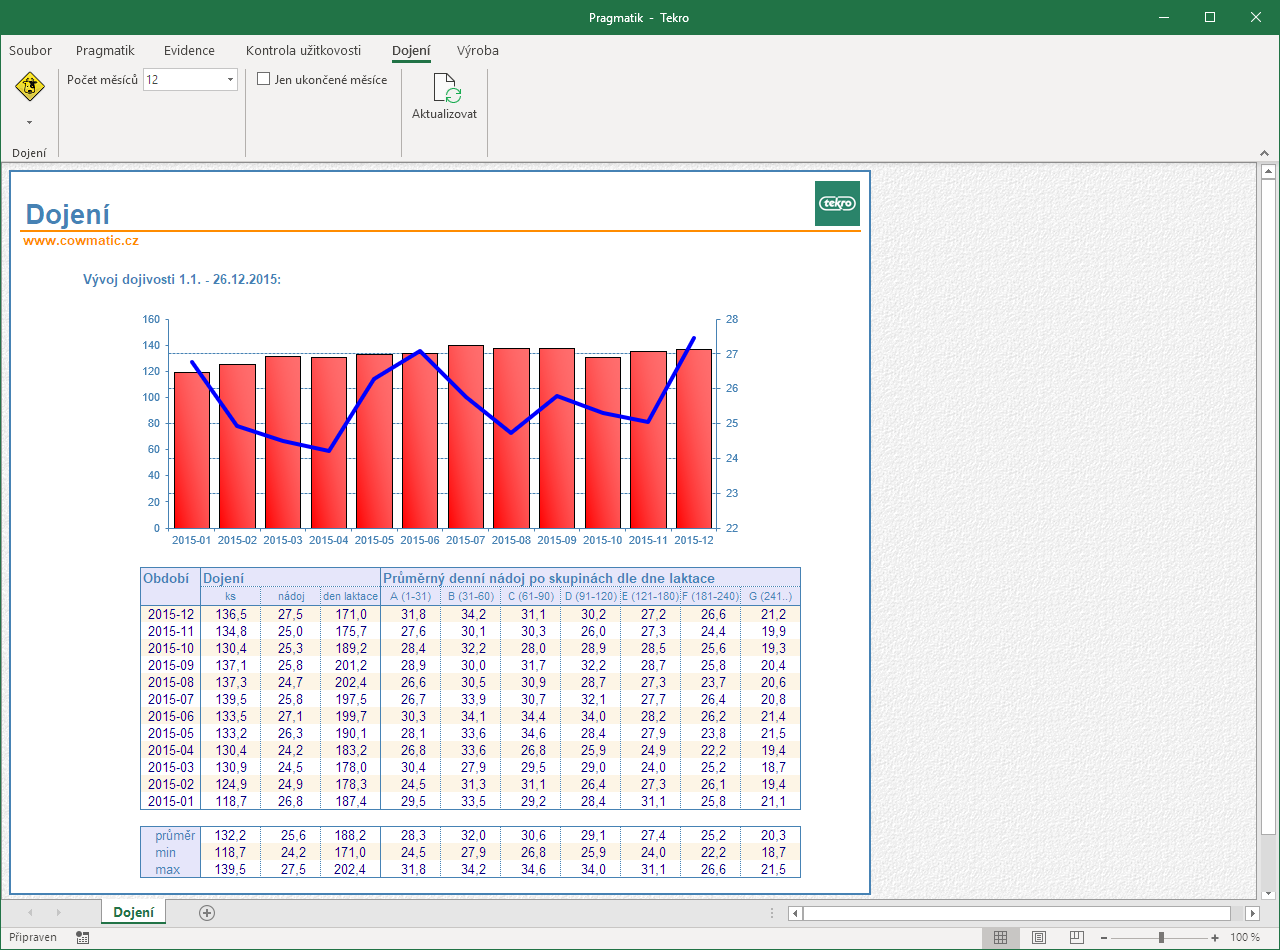This screenshot has height=950, width=1280.
Task: Switch to Page Break Preview view
Action: click(x=1077, y=938)
